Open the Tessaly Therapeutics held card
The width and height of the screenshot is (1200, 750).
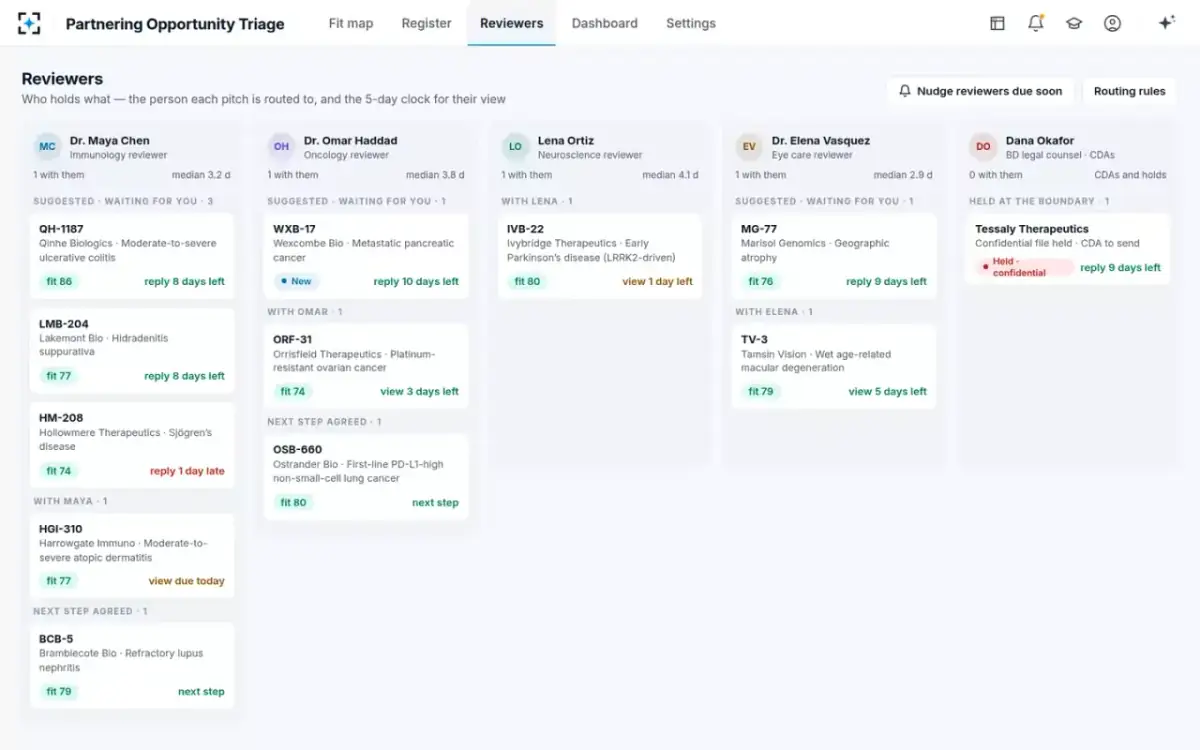1068,249
